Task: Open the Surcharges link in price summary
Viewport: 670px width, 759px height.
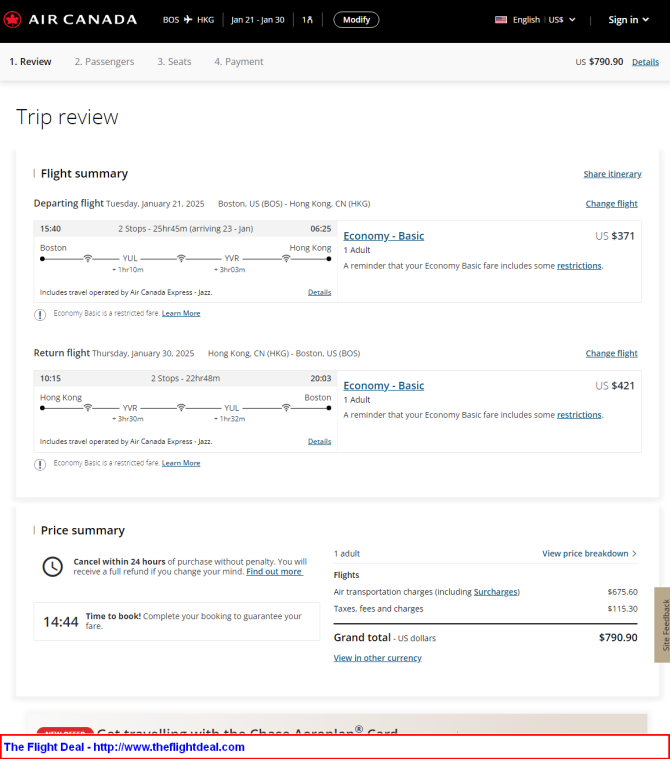Action: point(495,592)
